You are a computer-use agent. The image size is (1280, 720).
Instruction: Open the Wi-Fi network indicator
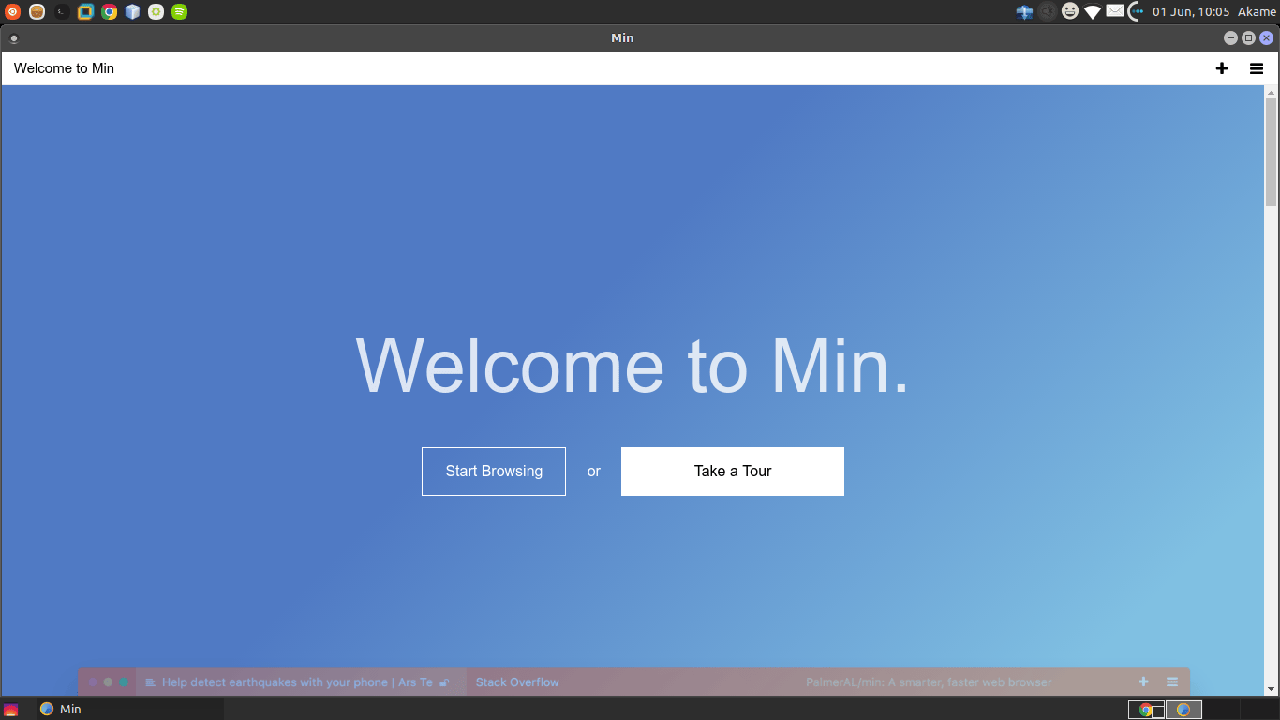click(x=1092, y=12)
